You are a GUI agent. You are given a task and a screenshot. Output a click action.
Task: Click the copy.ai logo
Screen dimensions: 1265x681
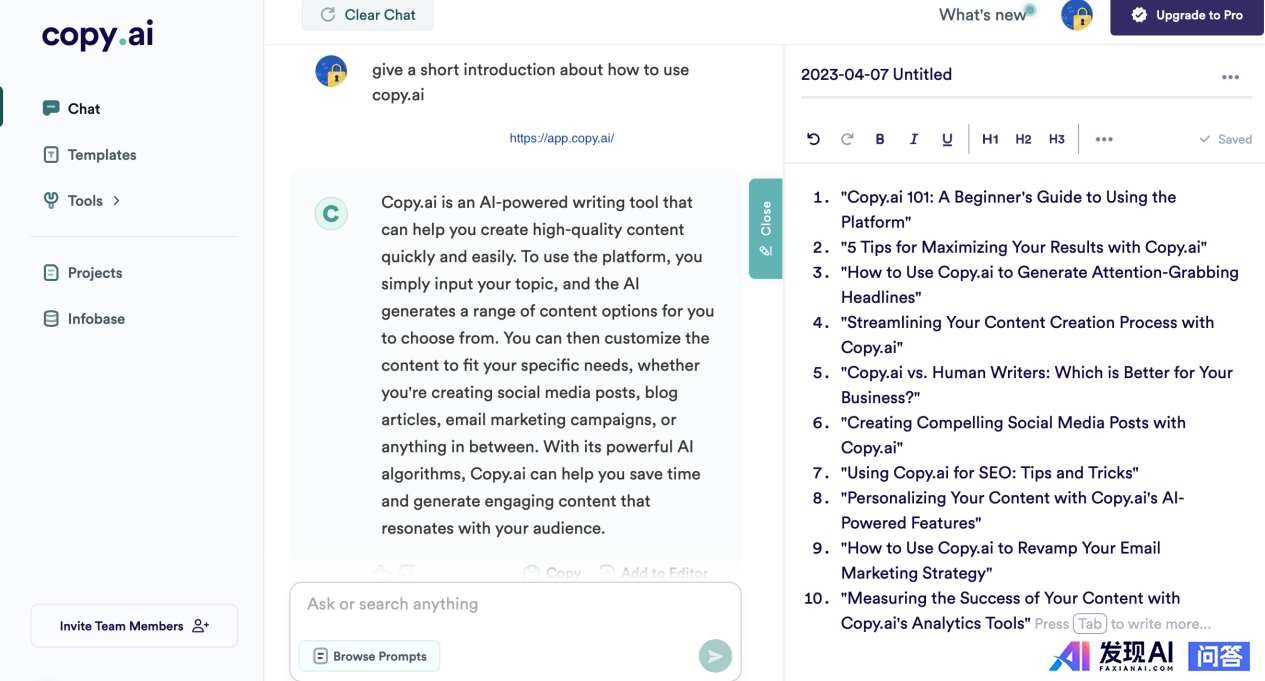97,35
